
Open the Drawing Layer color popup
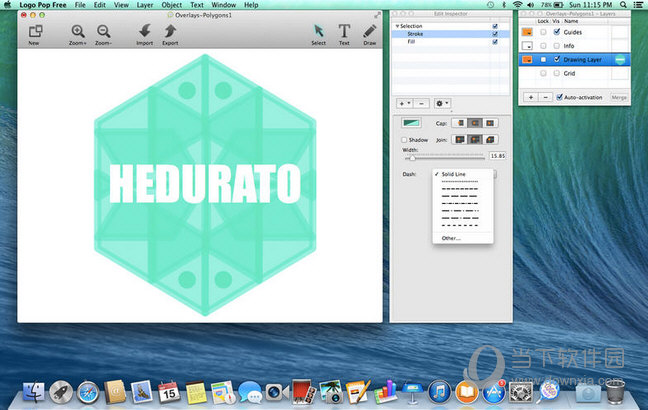(527, 60)
